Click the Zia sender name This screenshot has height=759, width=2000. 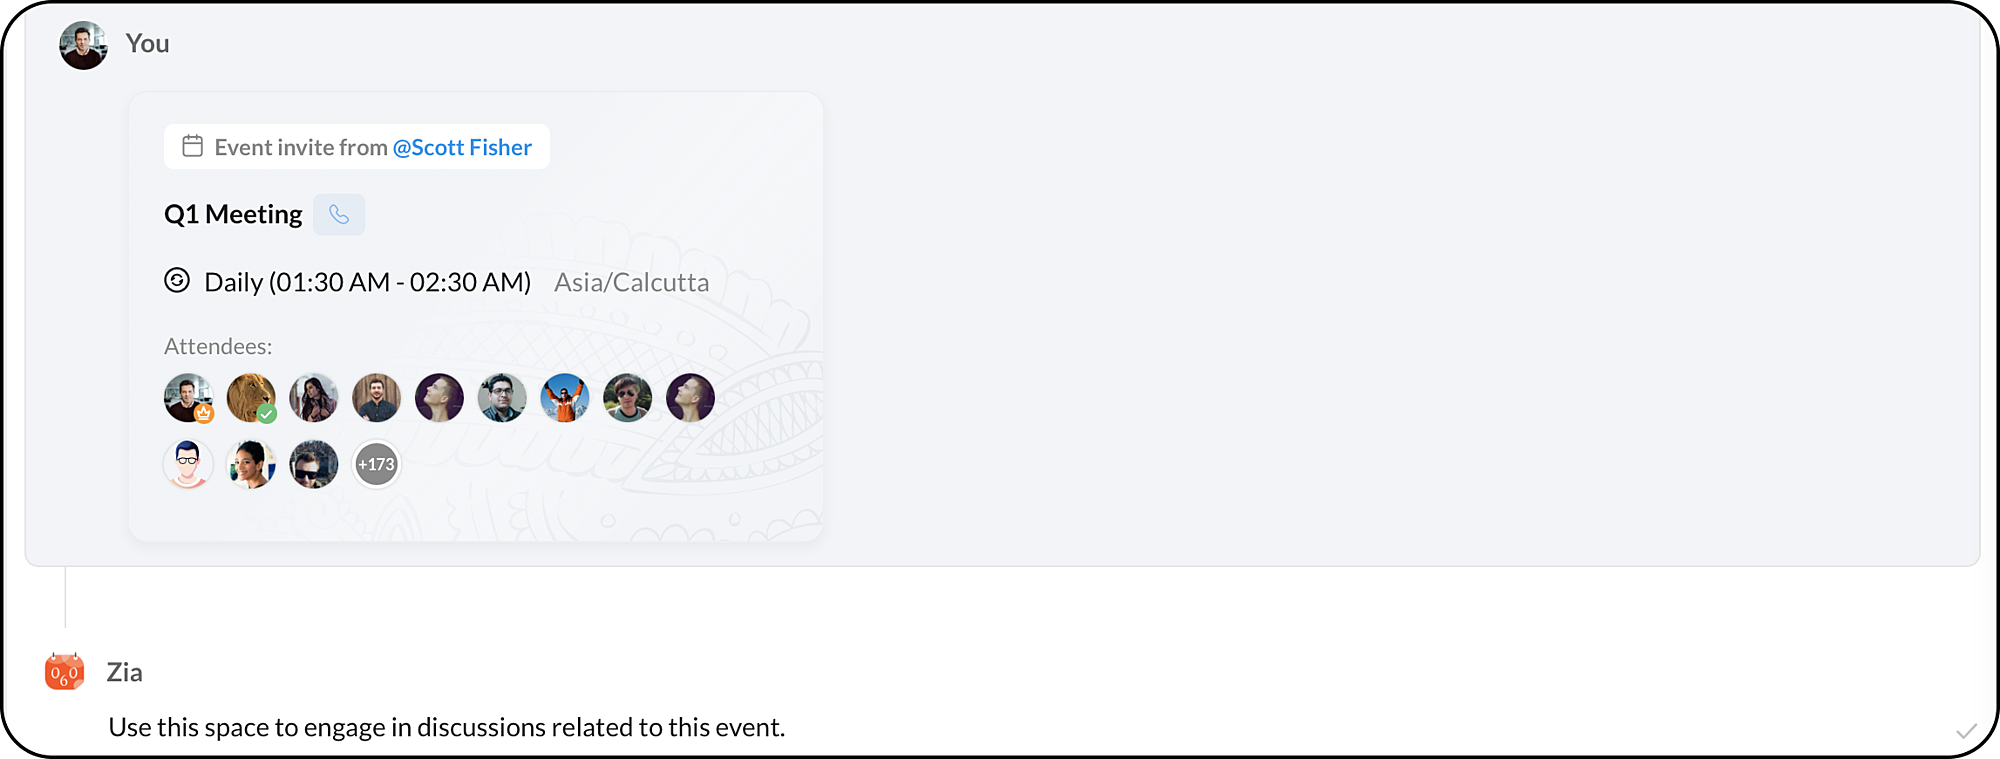coord(125,672)
